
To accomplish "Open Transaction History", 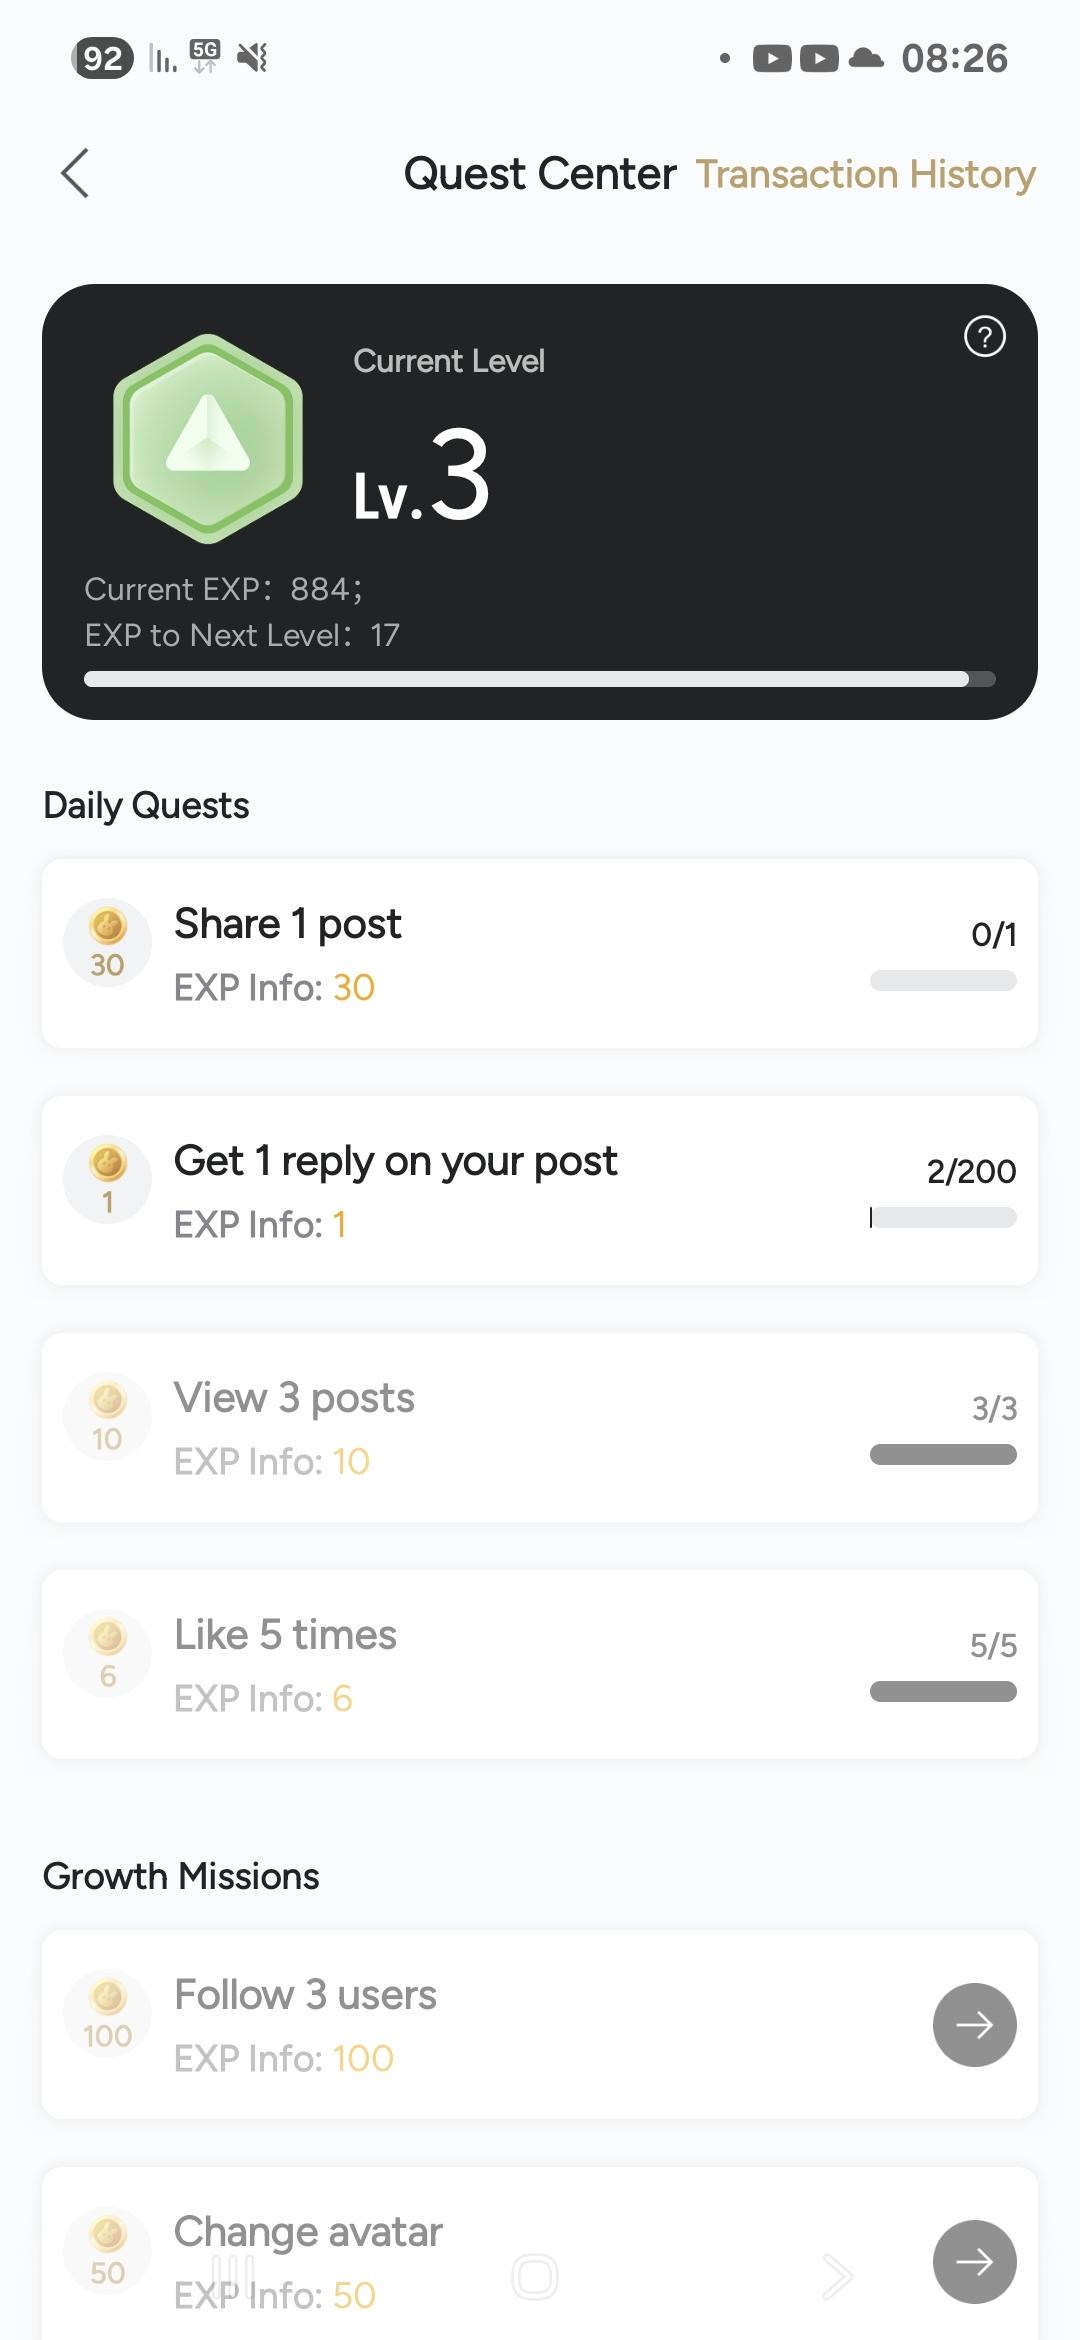I will coord(865,174).
